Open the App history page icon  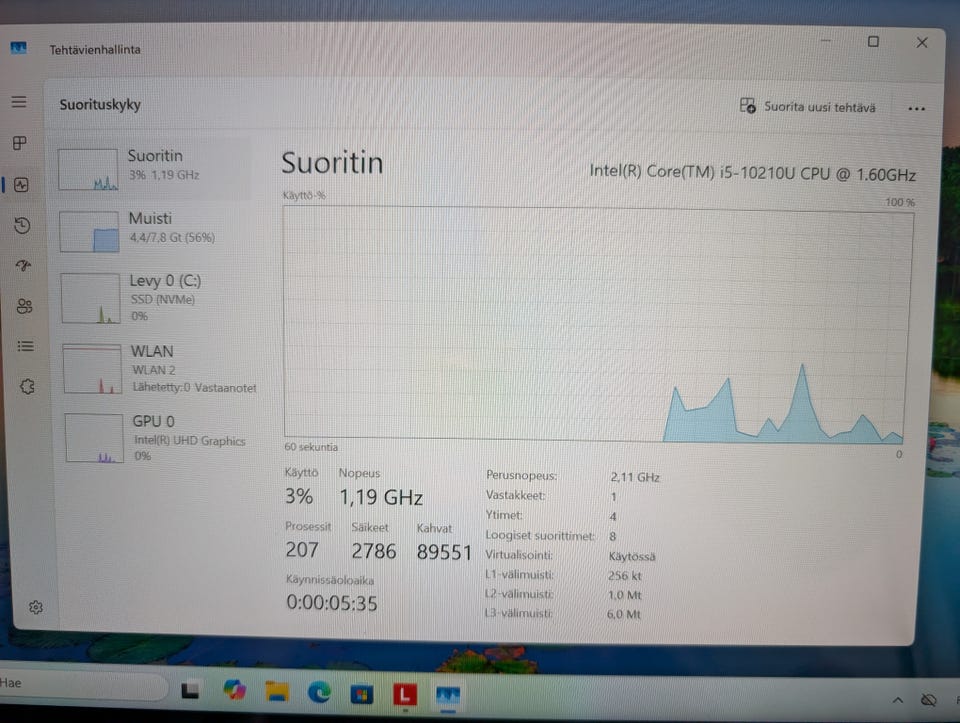click(x=22, y=225)
